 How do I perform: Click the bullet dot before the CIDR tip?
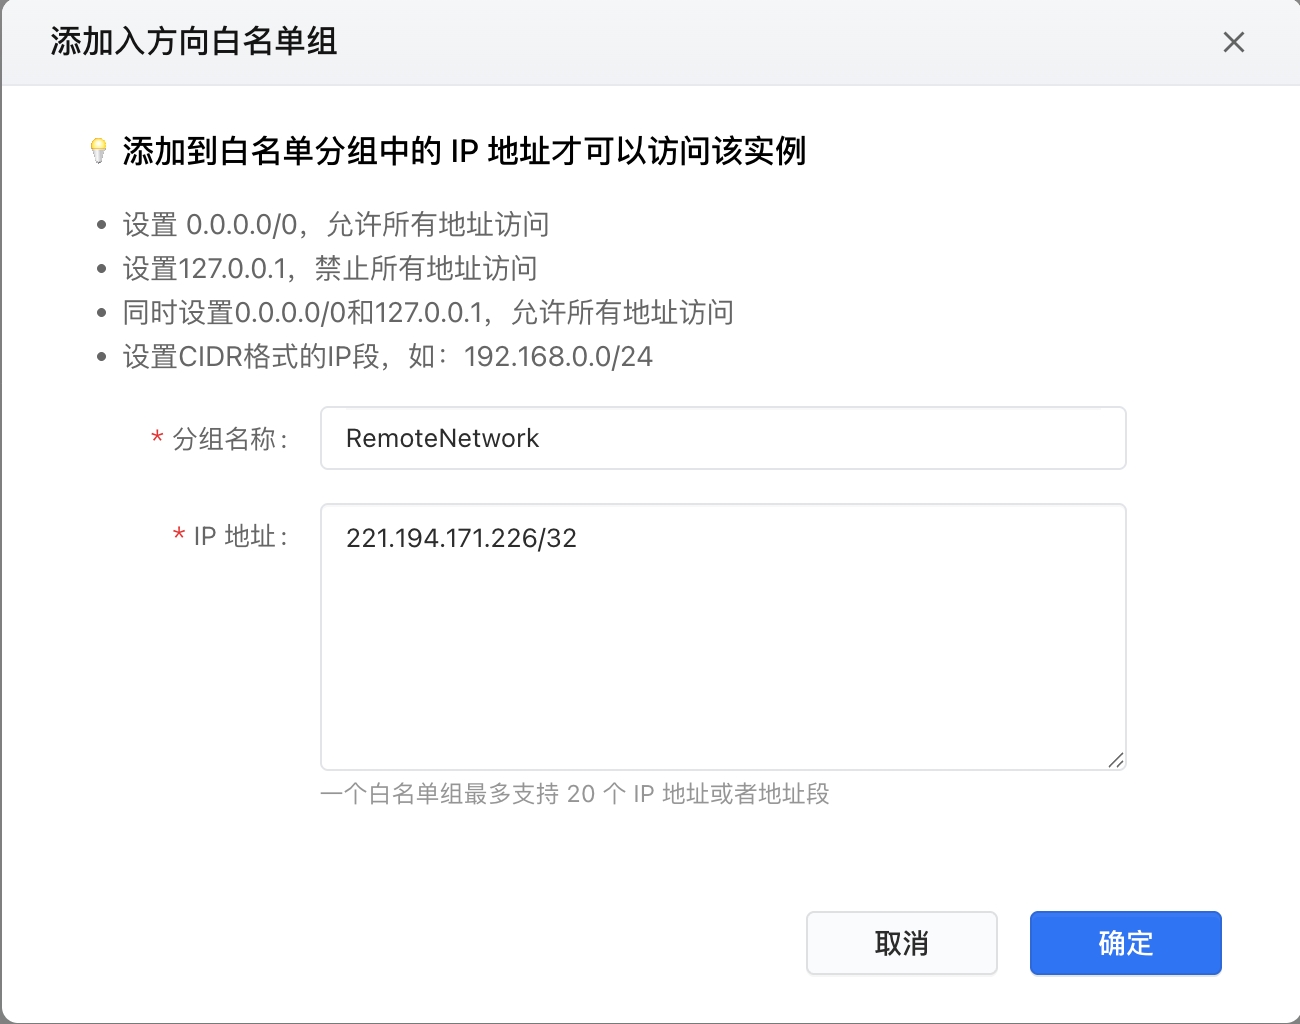101,357
